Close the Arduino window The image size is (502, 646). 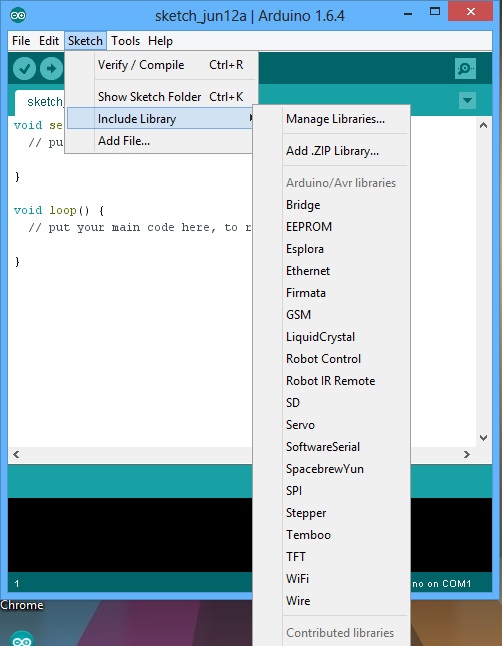(x=471, y=12)
